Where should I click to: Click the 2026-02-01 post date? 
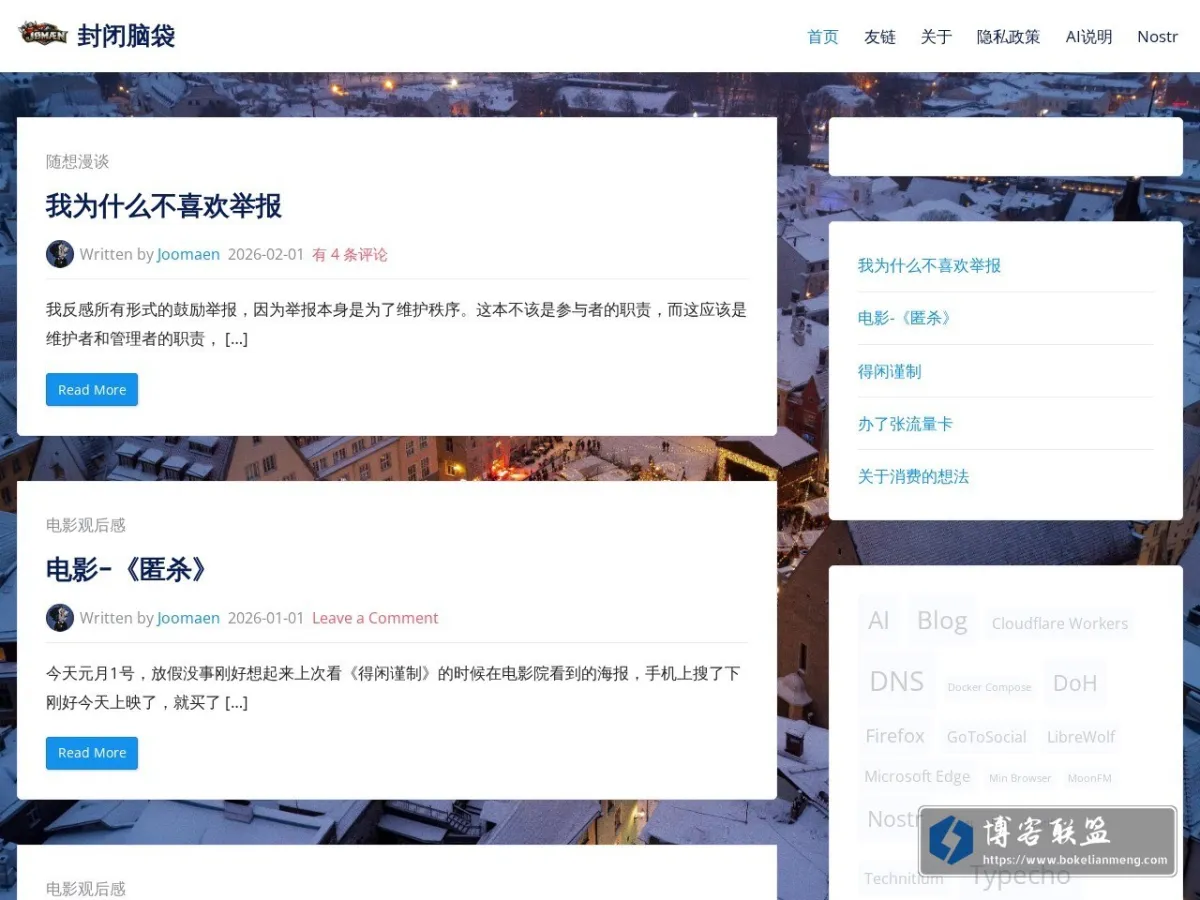[x=266, y=254]
